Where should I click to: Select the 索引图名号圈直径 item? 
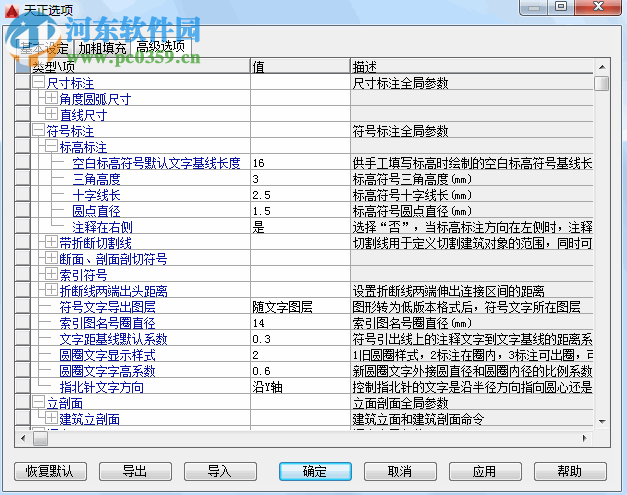[108, 323]
